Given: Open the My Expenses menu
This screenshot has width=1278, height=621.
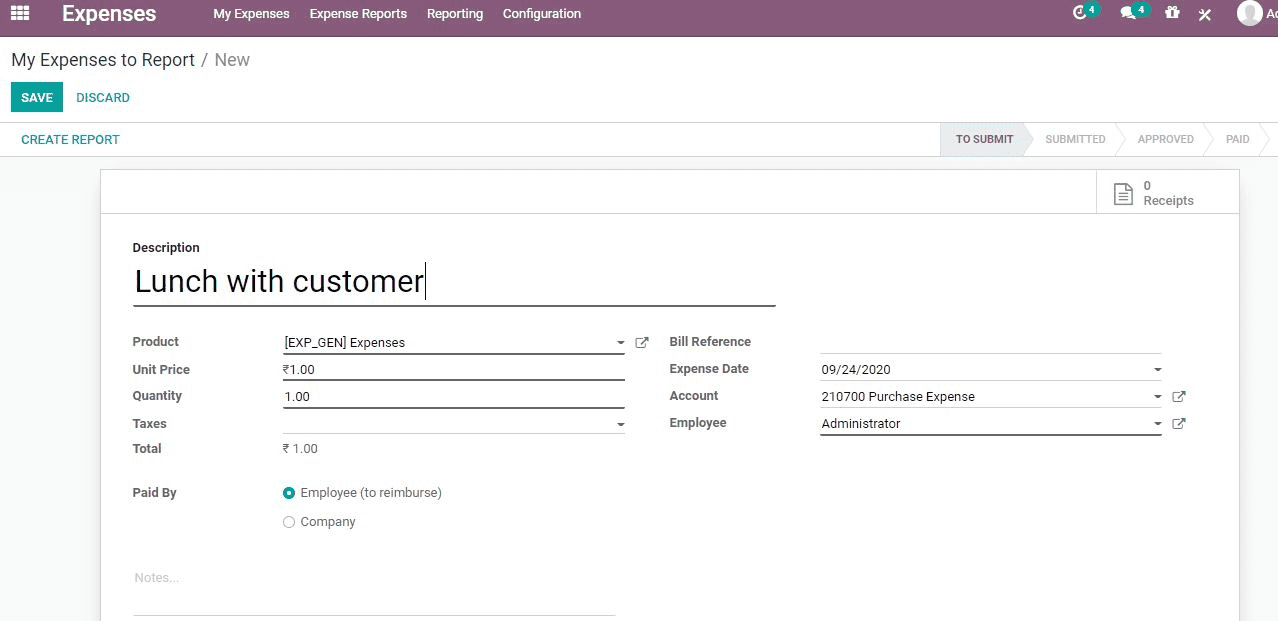Looking at the screenshot, I should point(251,14).
